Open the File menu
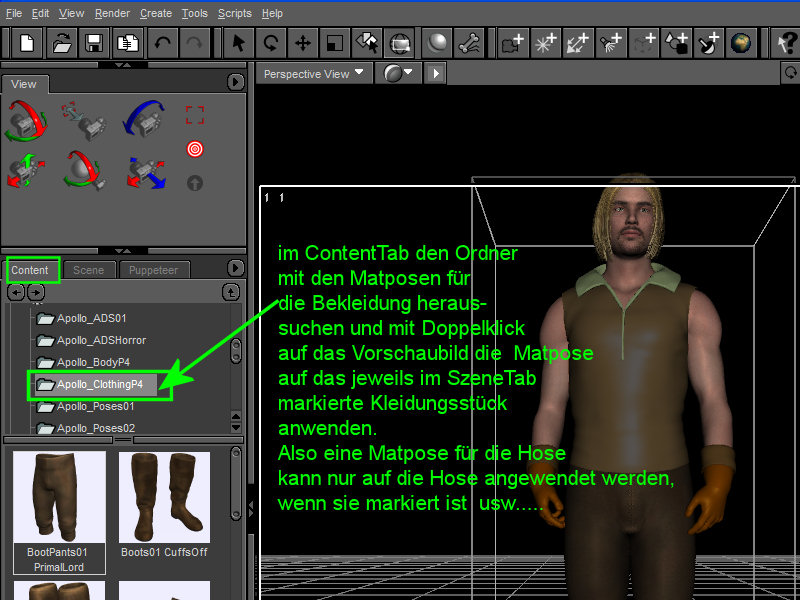This screenshot has width=800, height=600. pyautogui.click(x=14, y=13)
